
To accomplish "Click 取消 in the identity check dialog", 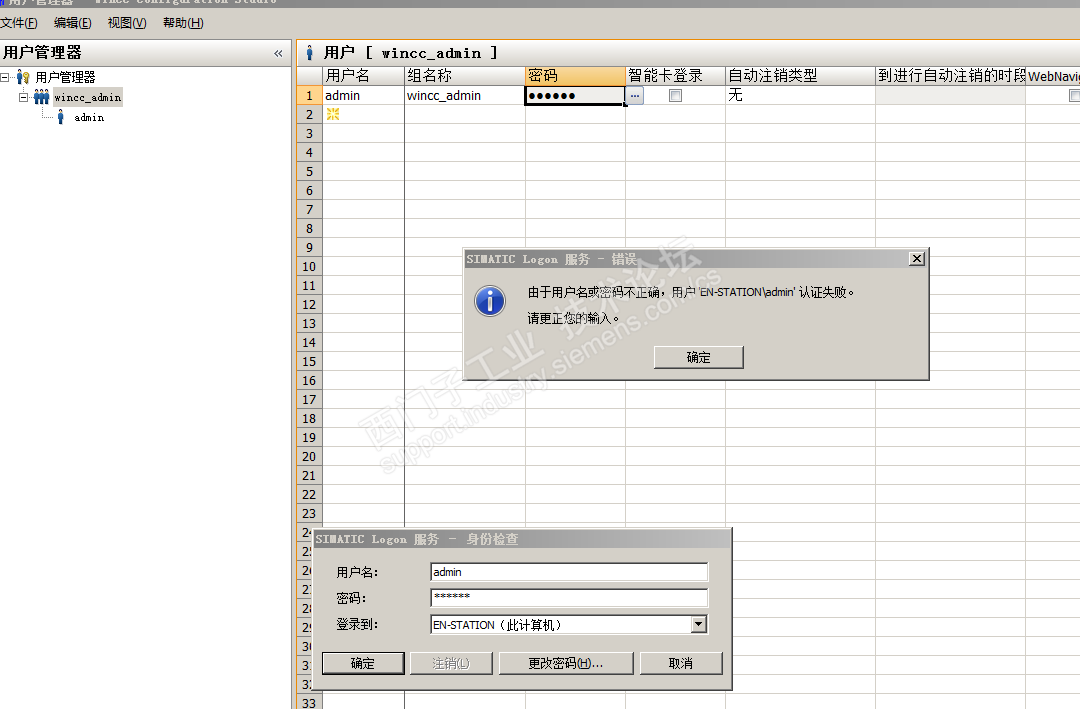I will [x=681, y=663].
